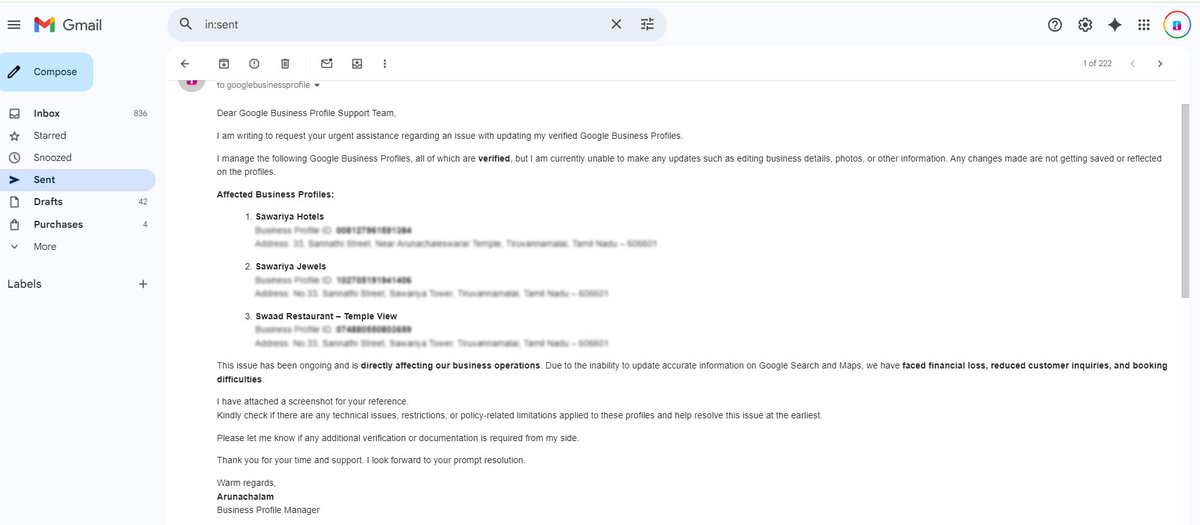Go to the older message arrow
1200x525 pixels.
coord(1160,64)
